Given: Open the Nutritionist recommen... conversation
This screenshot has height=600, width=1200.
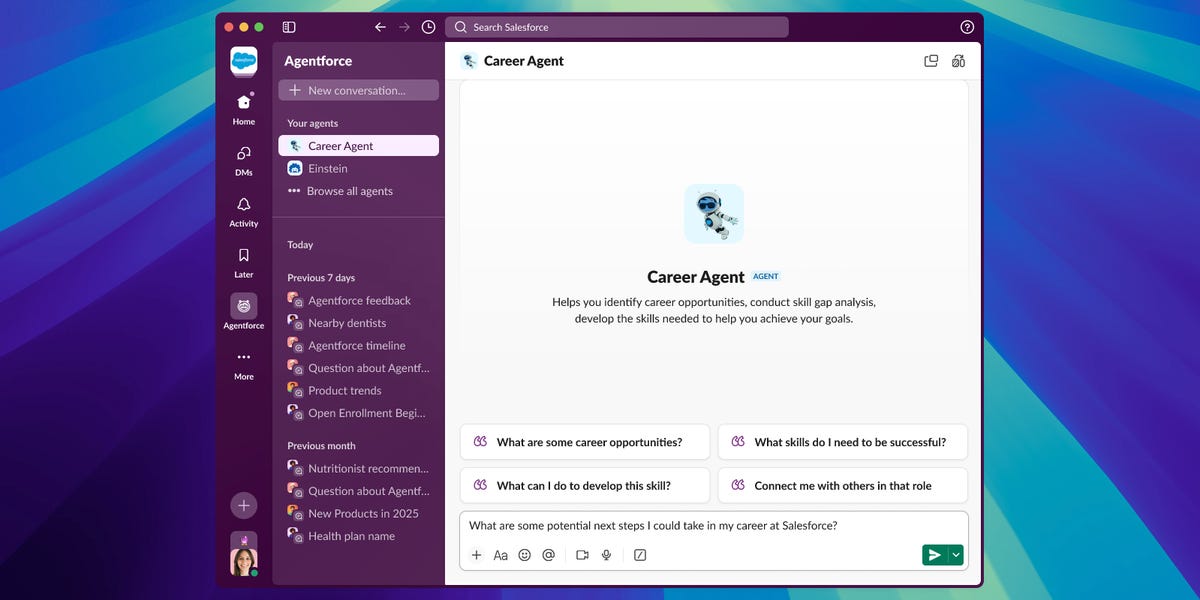Looking at the screenshot, I should tap(358, 468).
